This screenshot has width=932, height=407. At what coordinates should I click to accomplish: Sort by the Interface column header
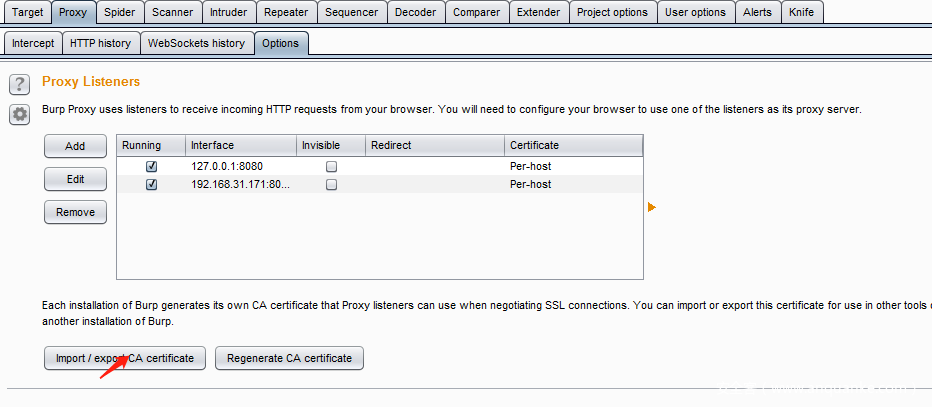click(x=240, y=146)
